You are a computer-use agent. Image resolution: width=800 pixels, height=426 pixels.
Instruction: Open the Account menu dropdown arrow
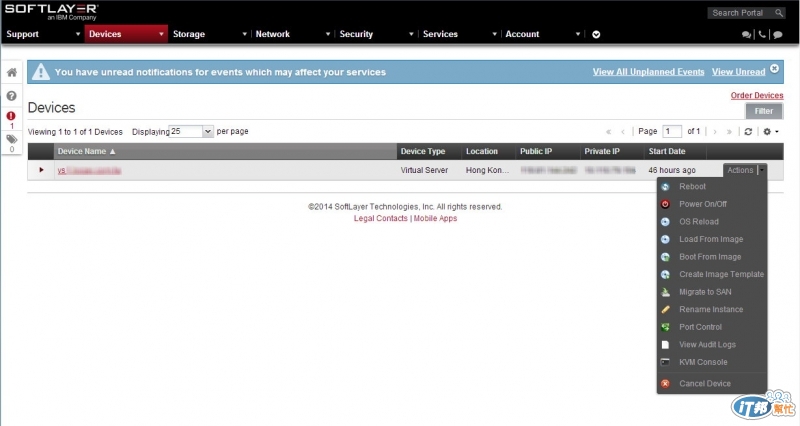click(x=578, y=34)
